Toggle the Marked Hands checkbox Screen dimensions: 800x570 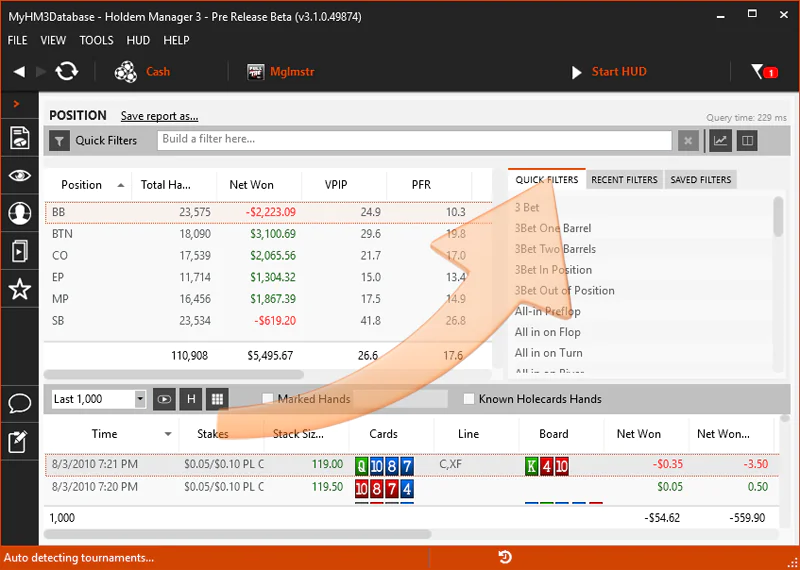pos(267,399)
